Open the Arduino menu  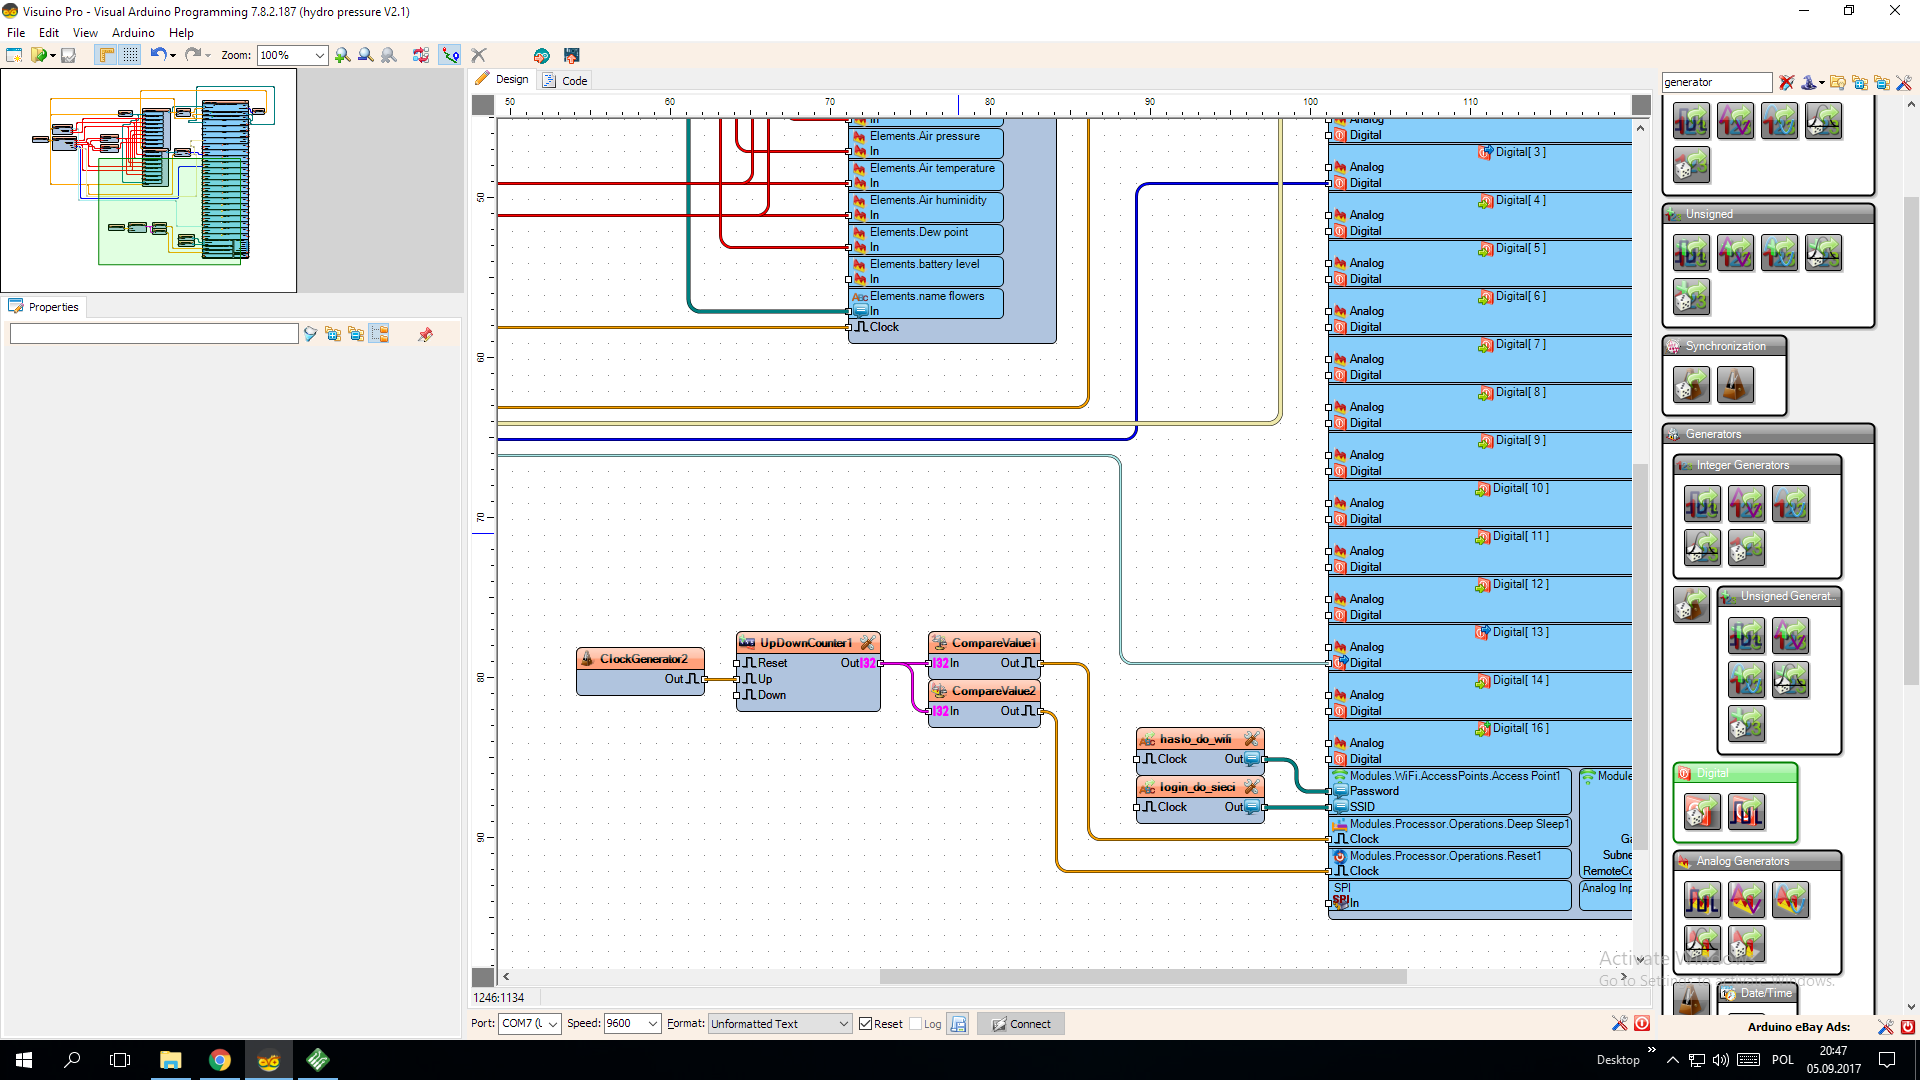133,33
